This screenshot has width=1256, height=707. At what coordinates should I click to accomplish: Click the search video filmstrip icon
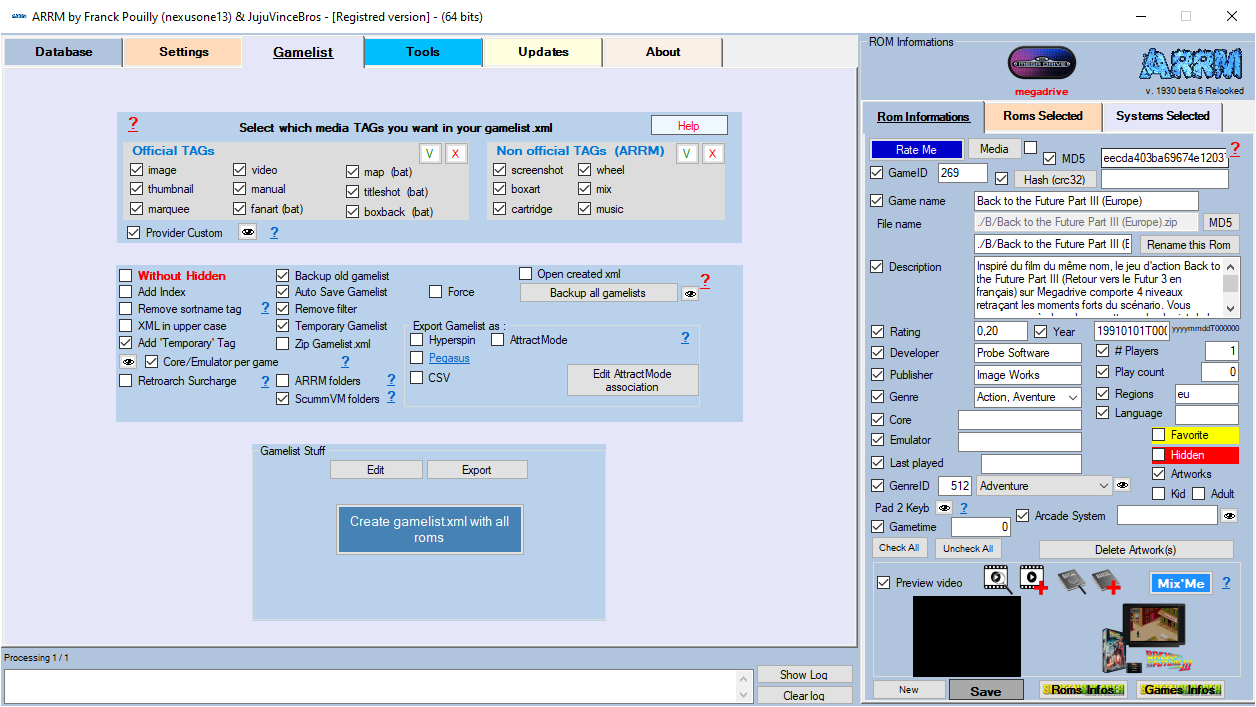coord(997,579)
